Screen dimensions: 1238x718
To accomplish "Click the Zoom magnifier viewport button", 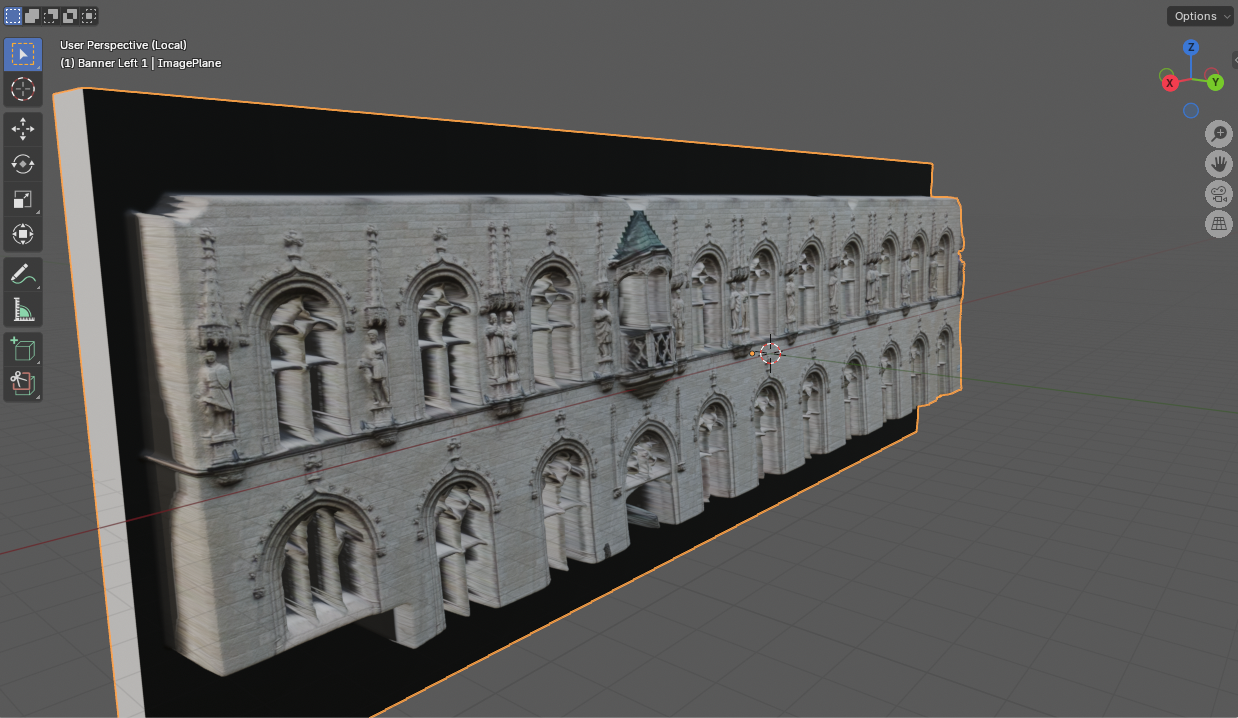I will 1219,134.
